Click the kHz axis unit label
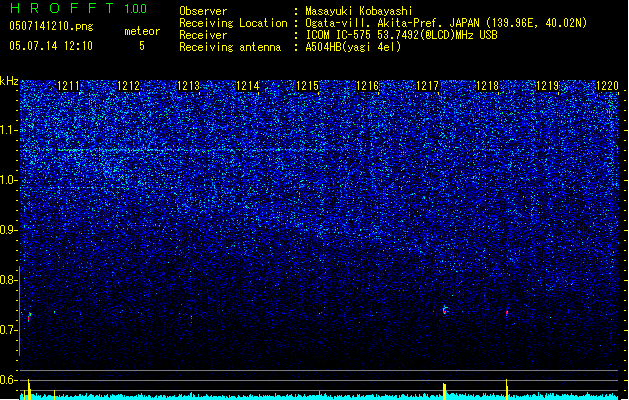The width and height of the screenshot is (629, 400). pyautogui.click(x=9, y=81)
